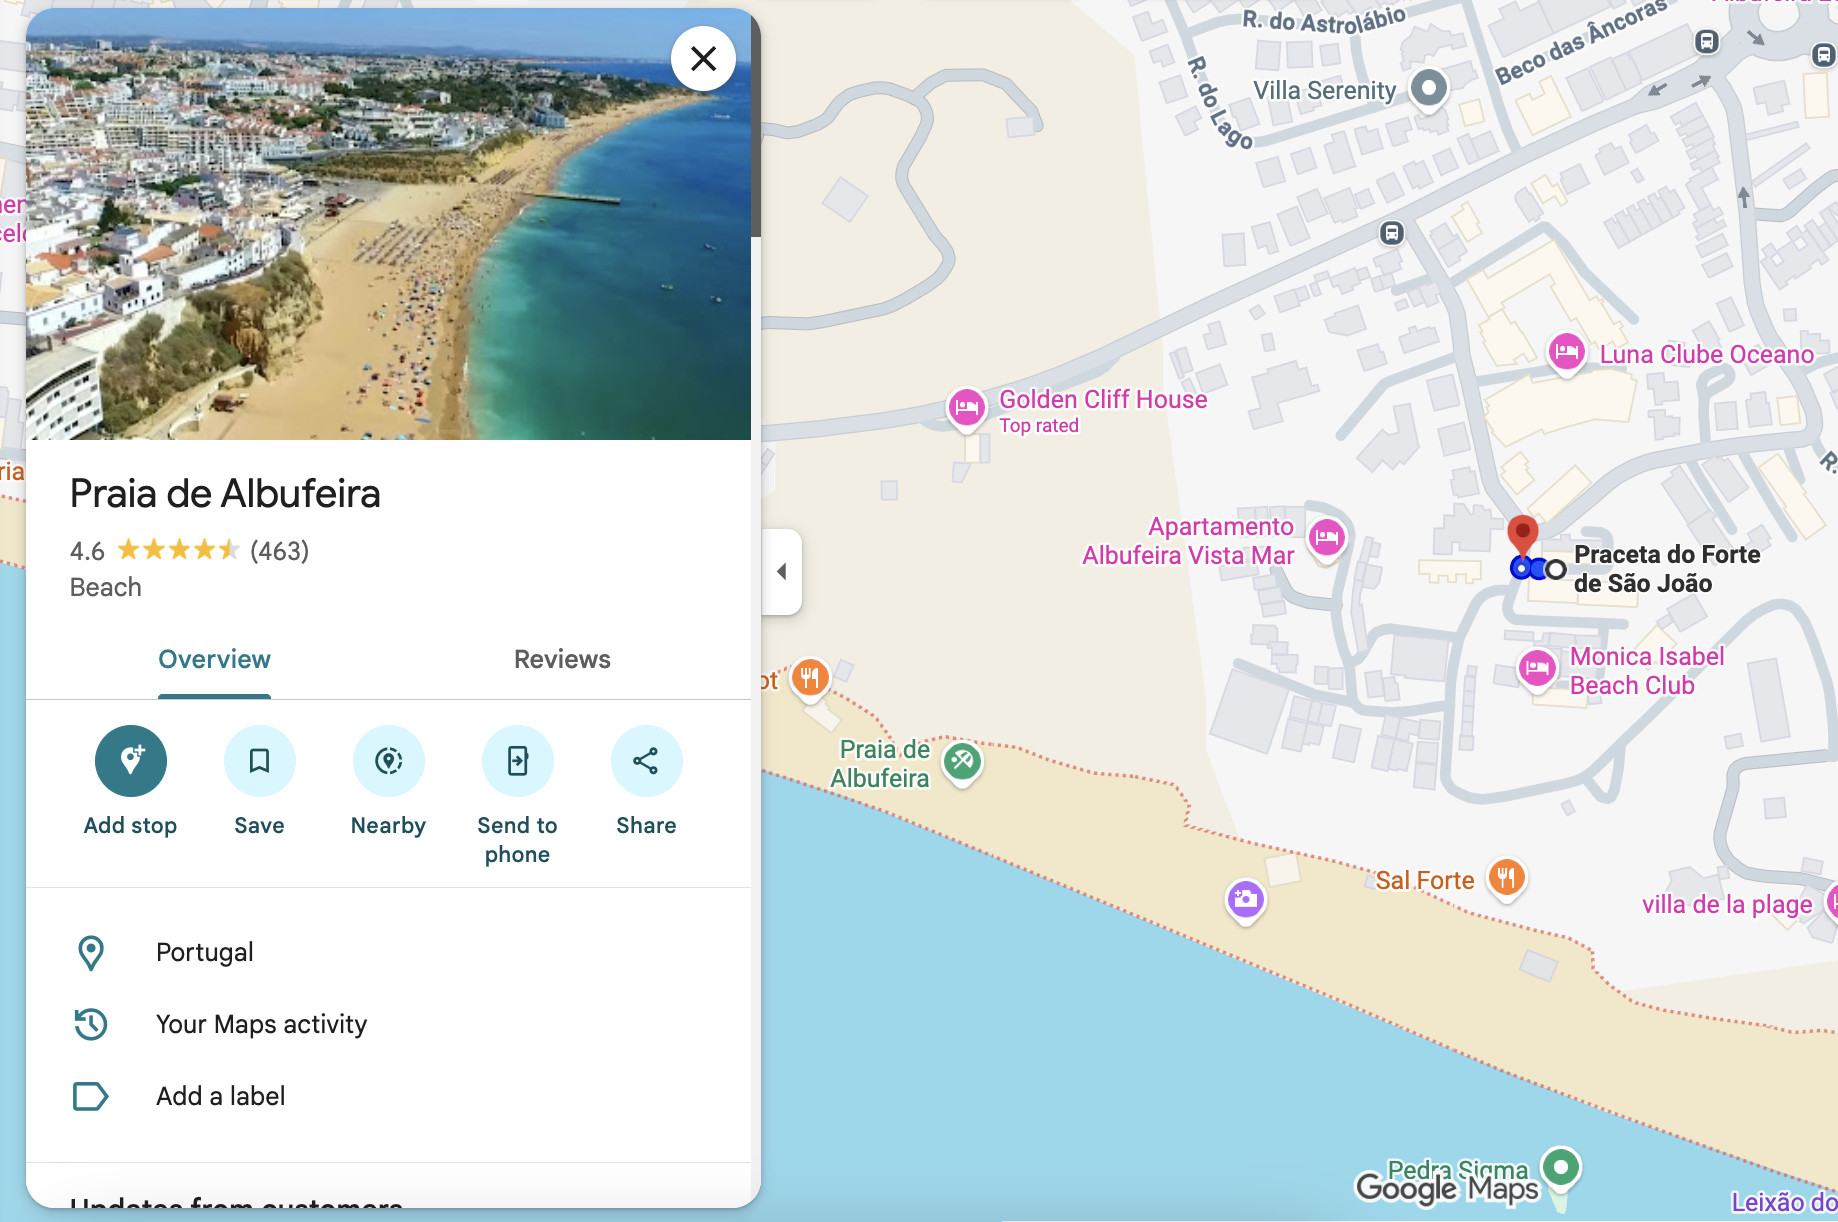Open the 463 reviews count link
Viewport: 1838px width, 1222px height.
click(279, 551)
